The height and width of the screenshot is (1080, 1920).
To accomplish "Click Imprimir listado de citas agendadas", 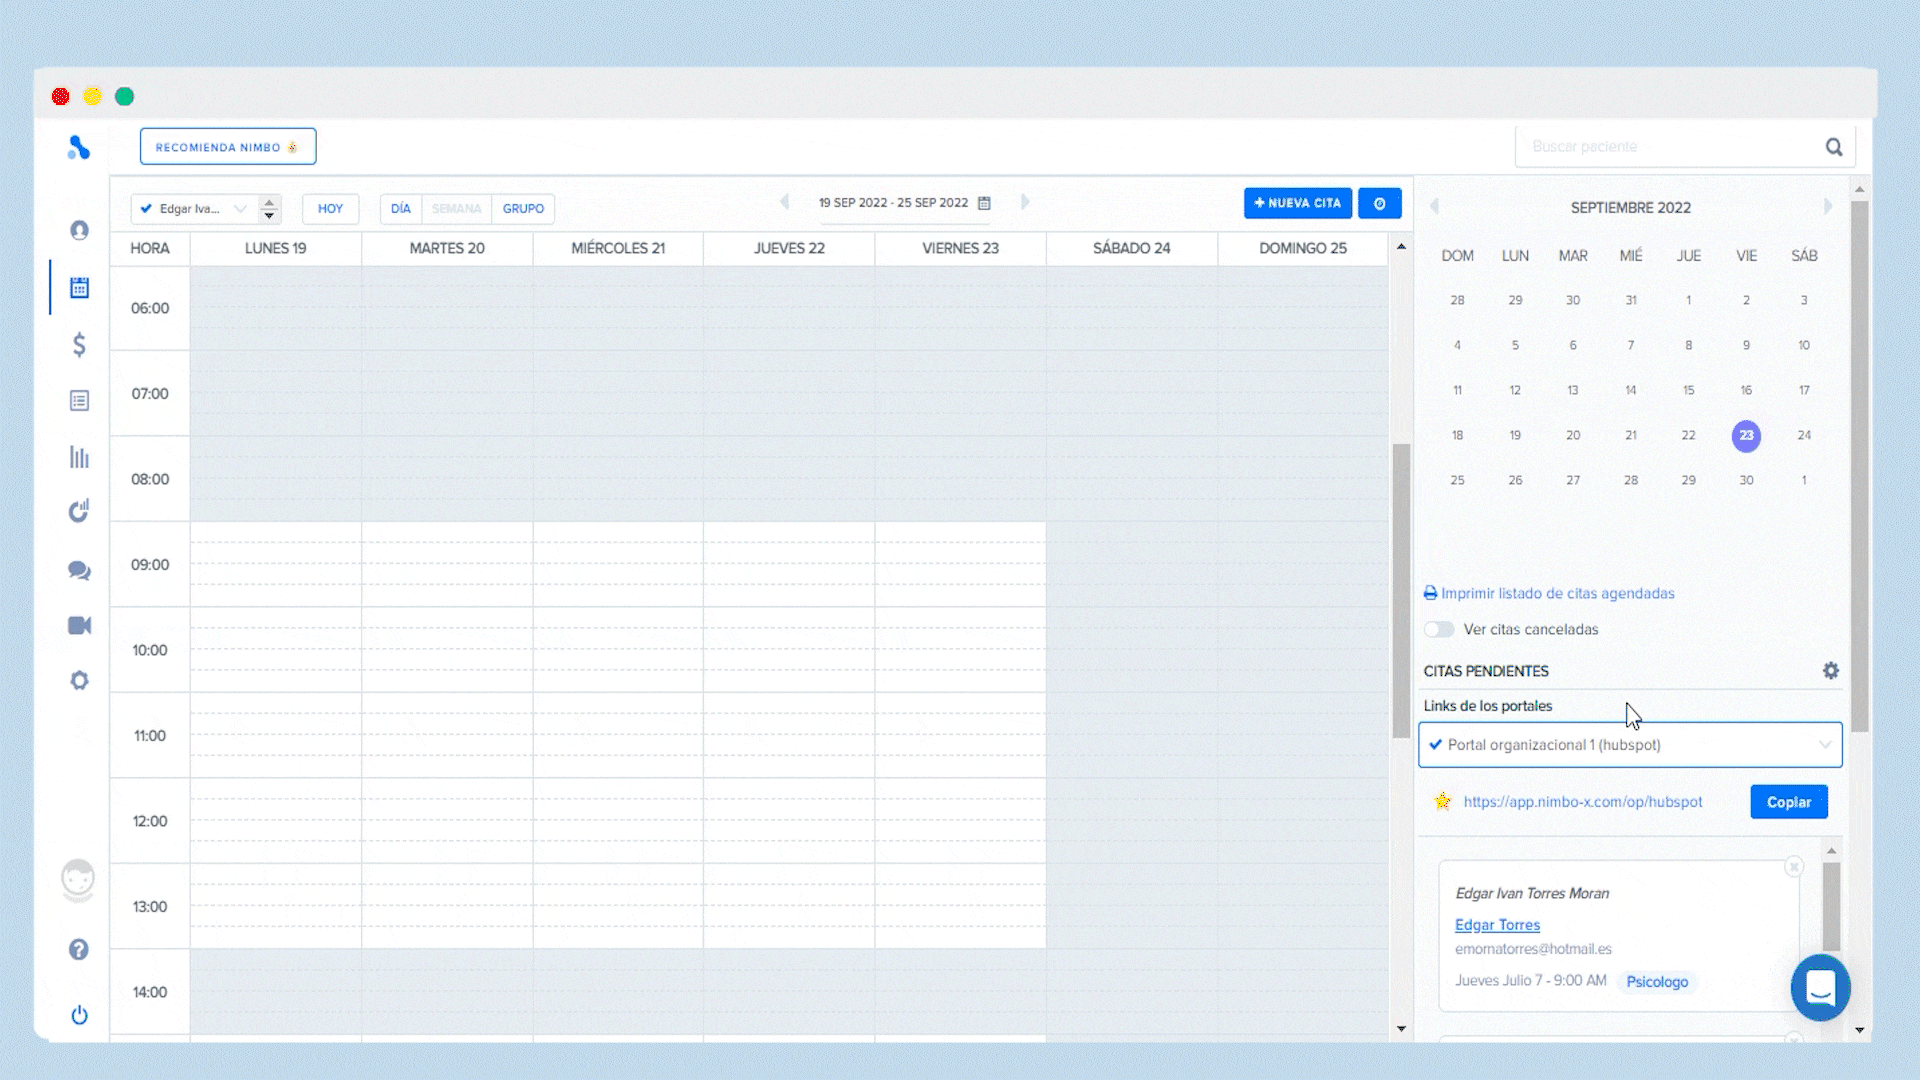I will (x=1549, y=593).
